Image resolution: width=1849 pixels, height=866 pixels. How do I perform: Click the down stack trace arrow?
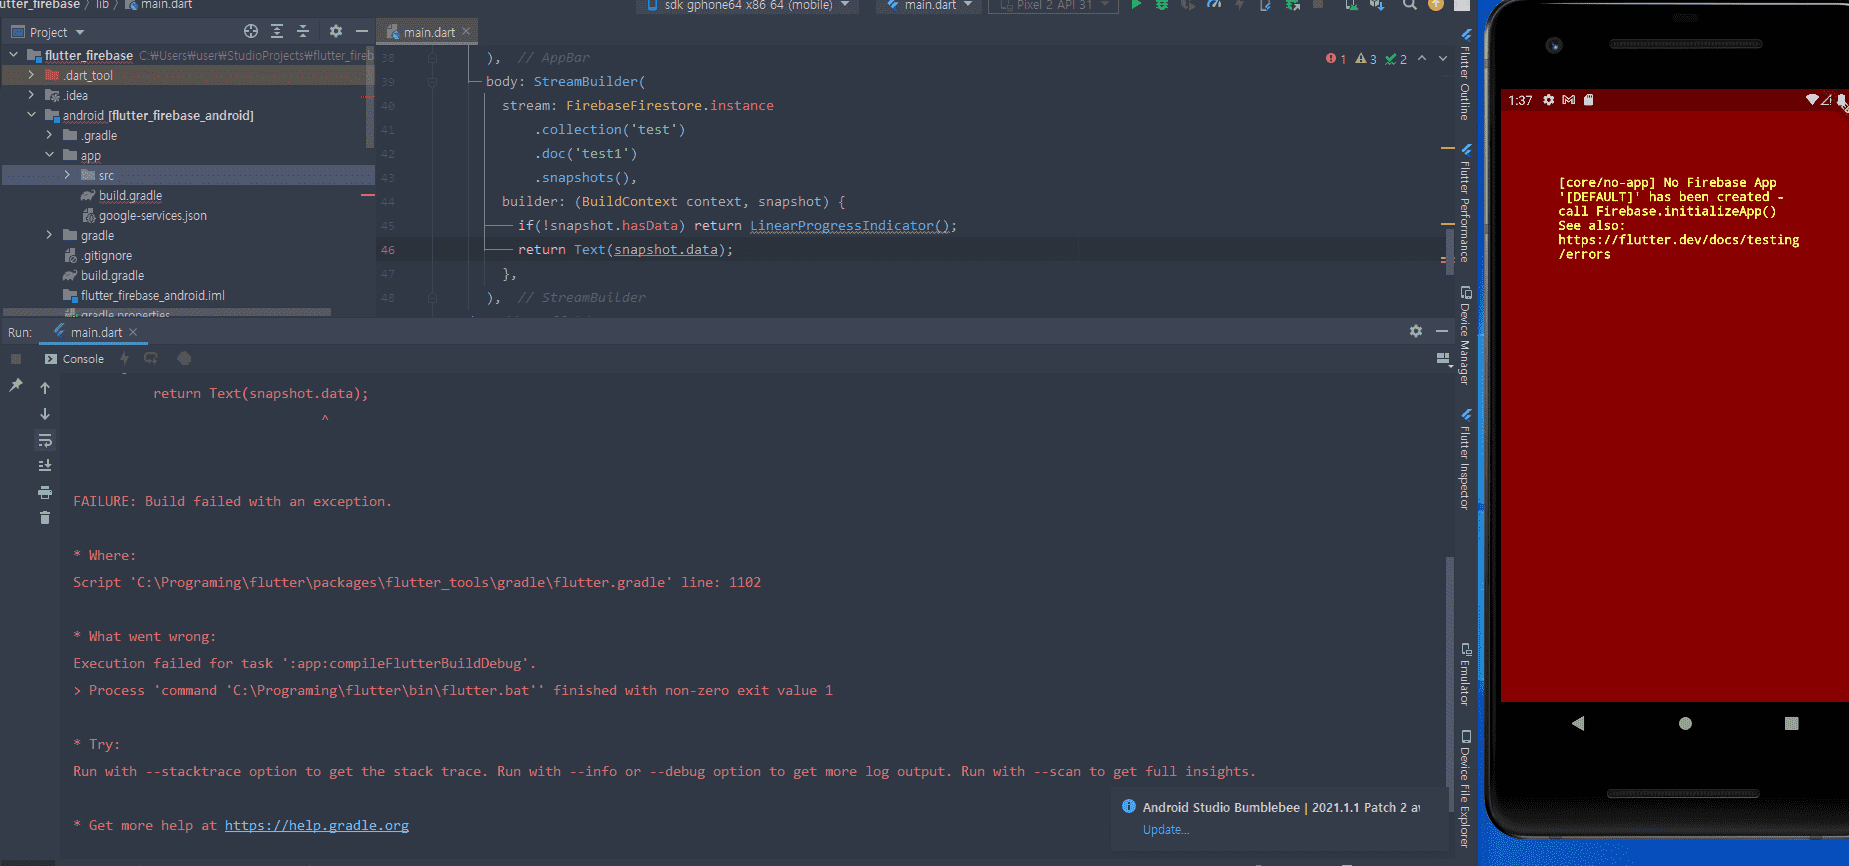pos(45,414)
